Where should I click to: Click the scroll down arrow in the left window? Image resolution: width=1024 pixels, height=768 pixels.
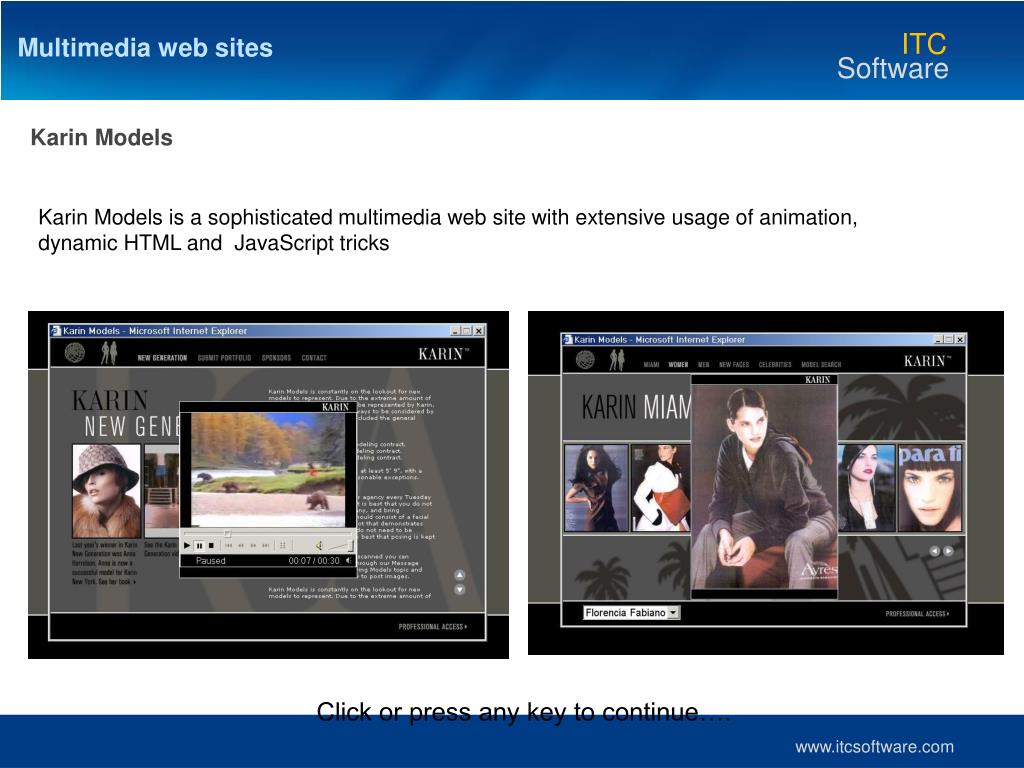[x=460, y=589]
